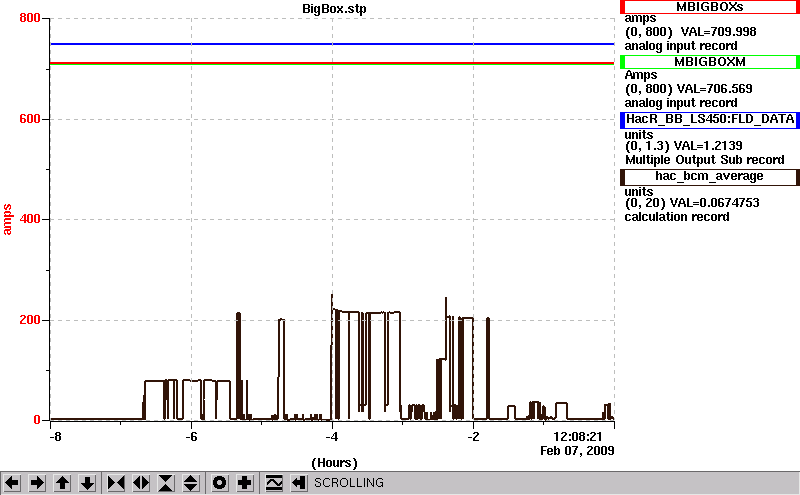800x495 pixels.
Task: Click the red 'amps' y-axis label
Action: coord(7,219)
